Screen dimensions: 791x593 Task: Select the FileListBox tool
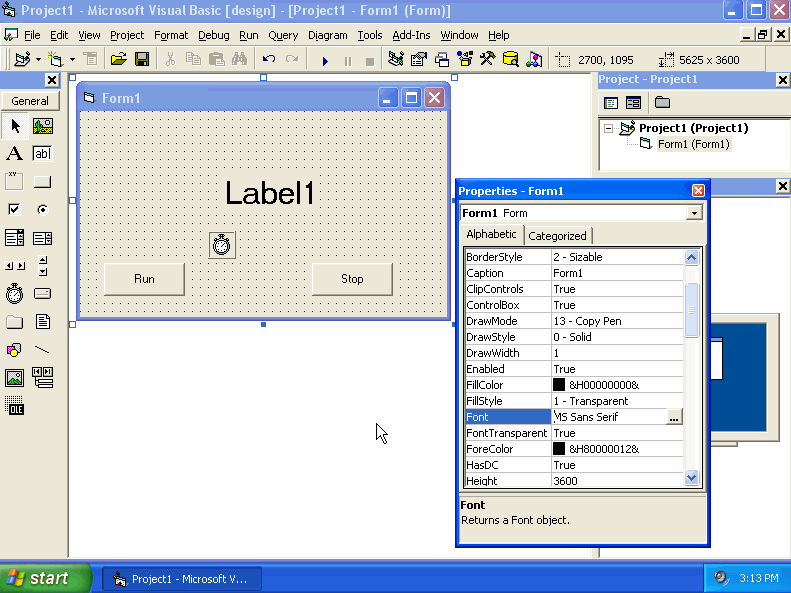pyautogui.click(x=43, y=322)
